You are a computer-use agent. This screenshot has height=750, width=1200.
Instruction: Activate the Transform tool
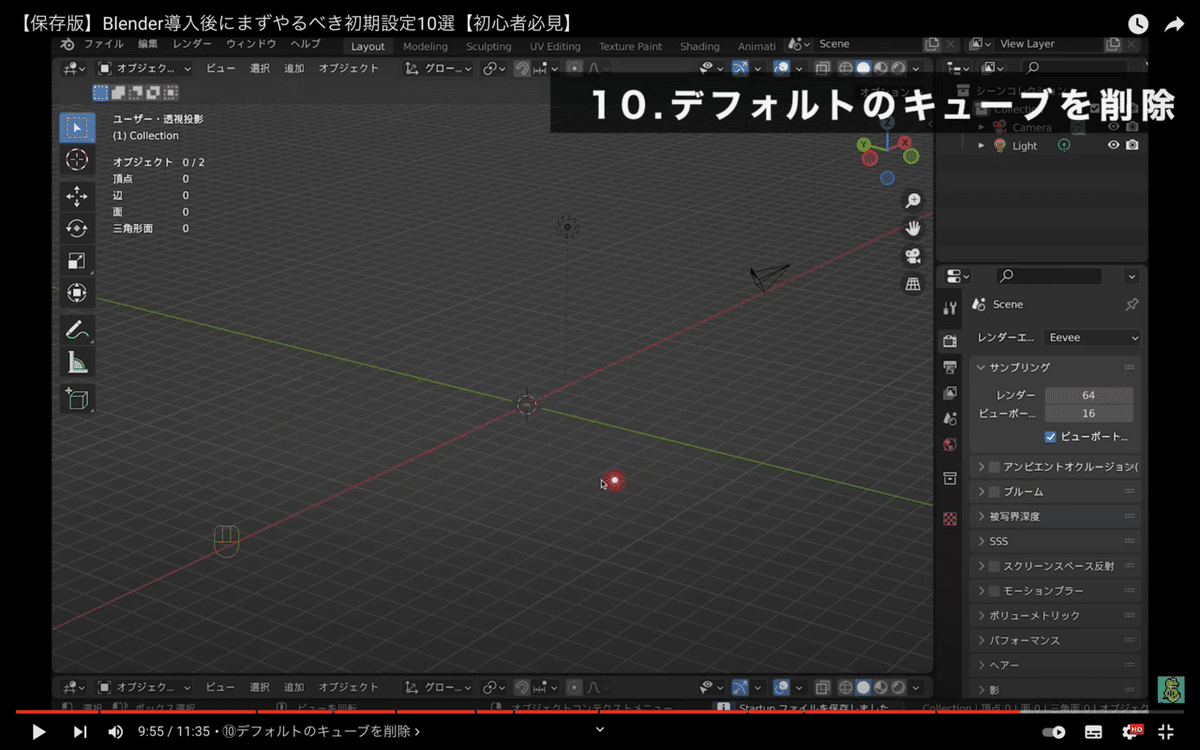tap(77, 293)
